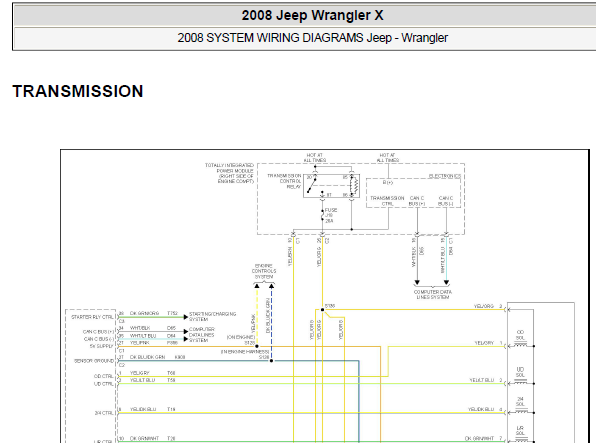Click the ELECTRONICS box label

[445, 176]
